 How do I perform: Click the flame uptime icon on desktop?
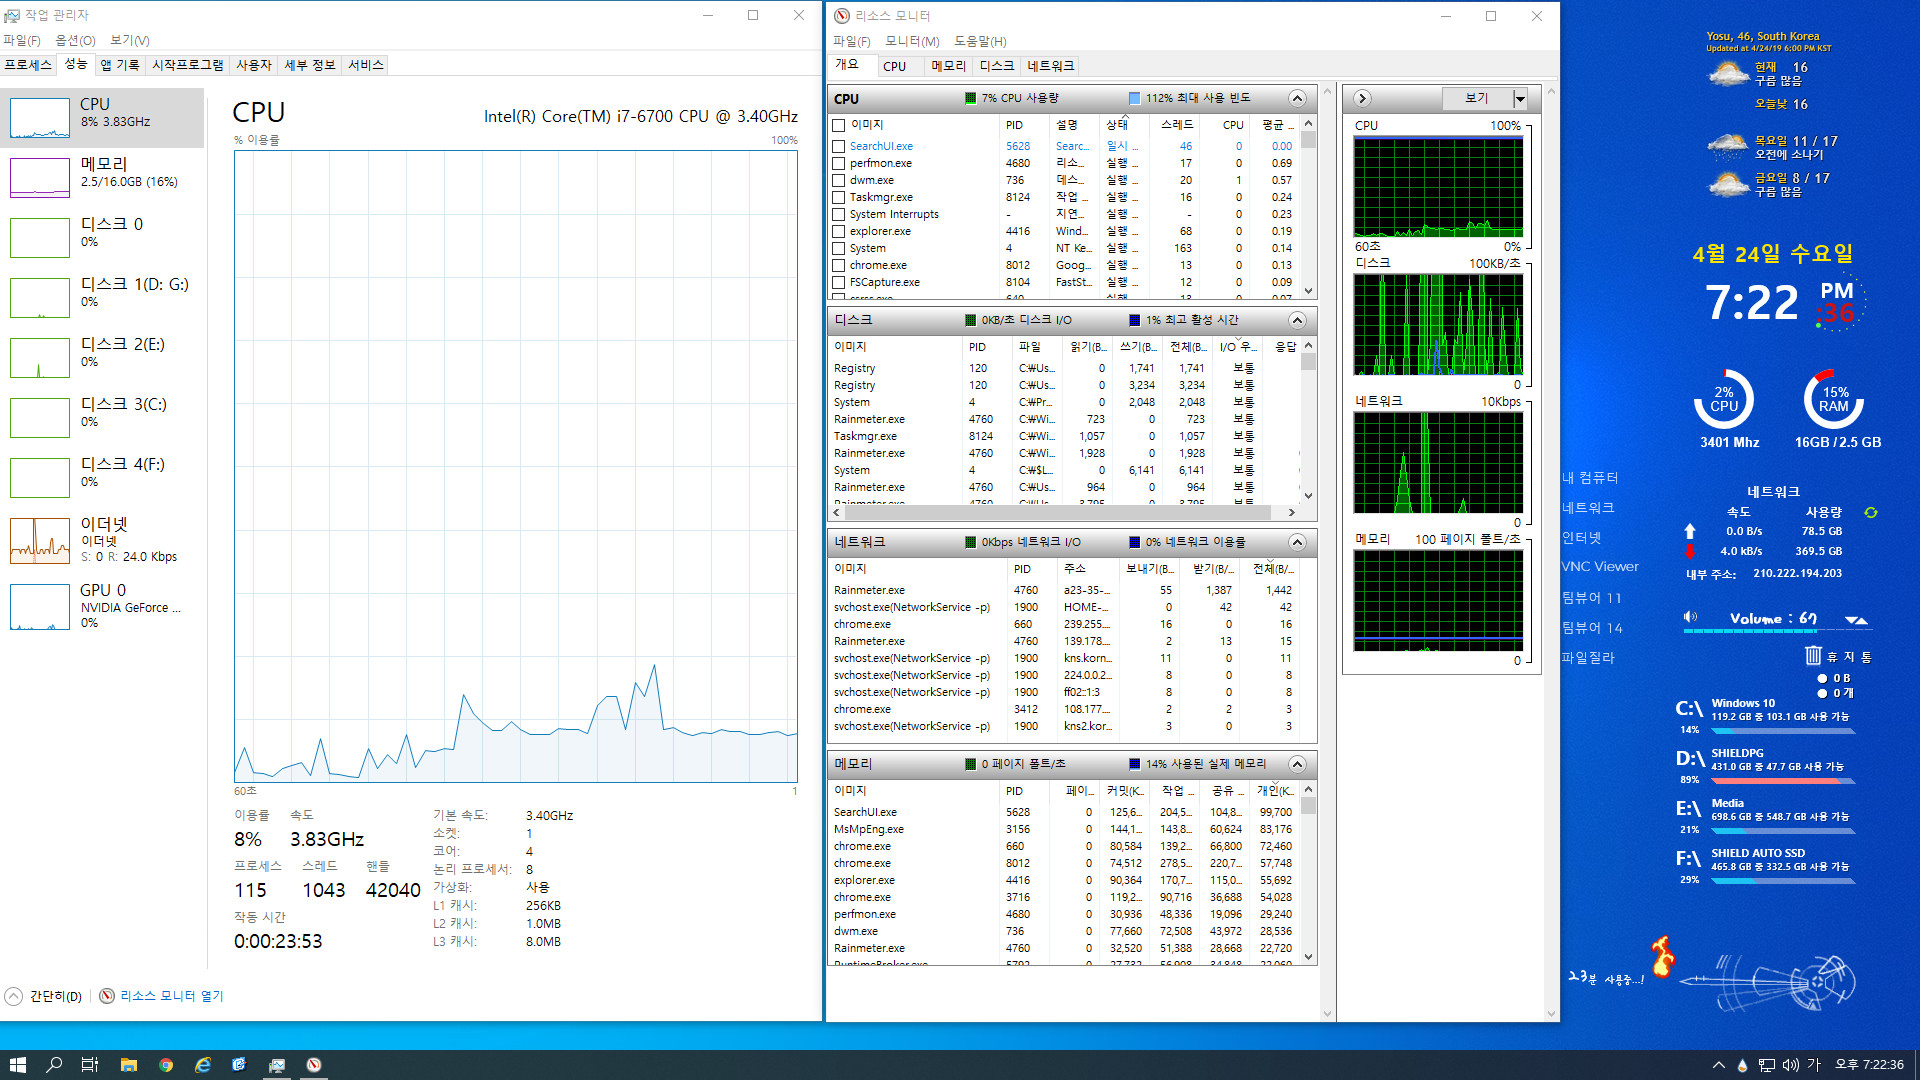point(1662,958)
